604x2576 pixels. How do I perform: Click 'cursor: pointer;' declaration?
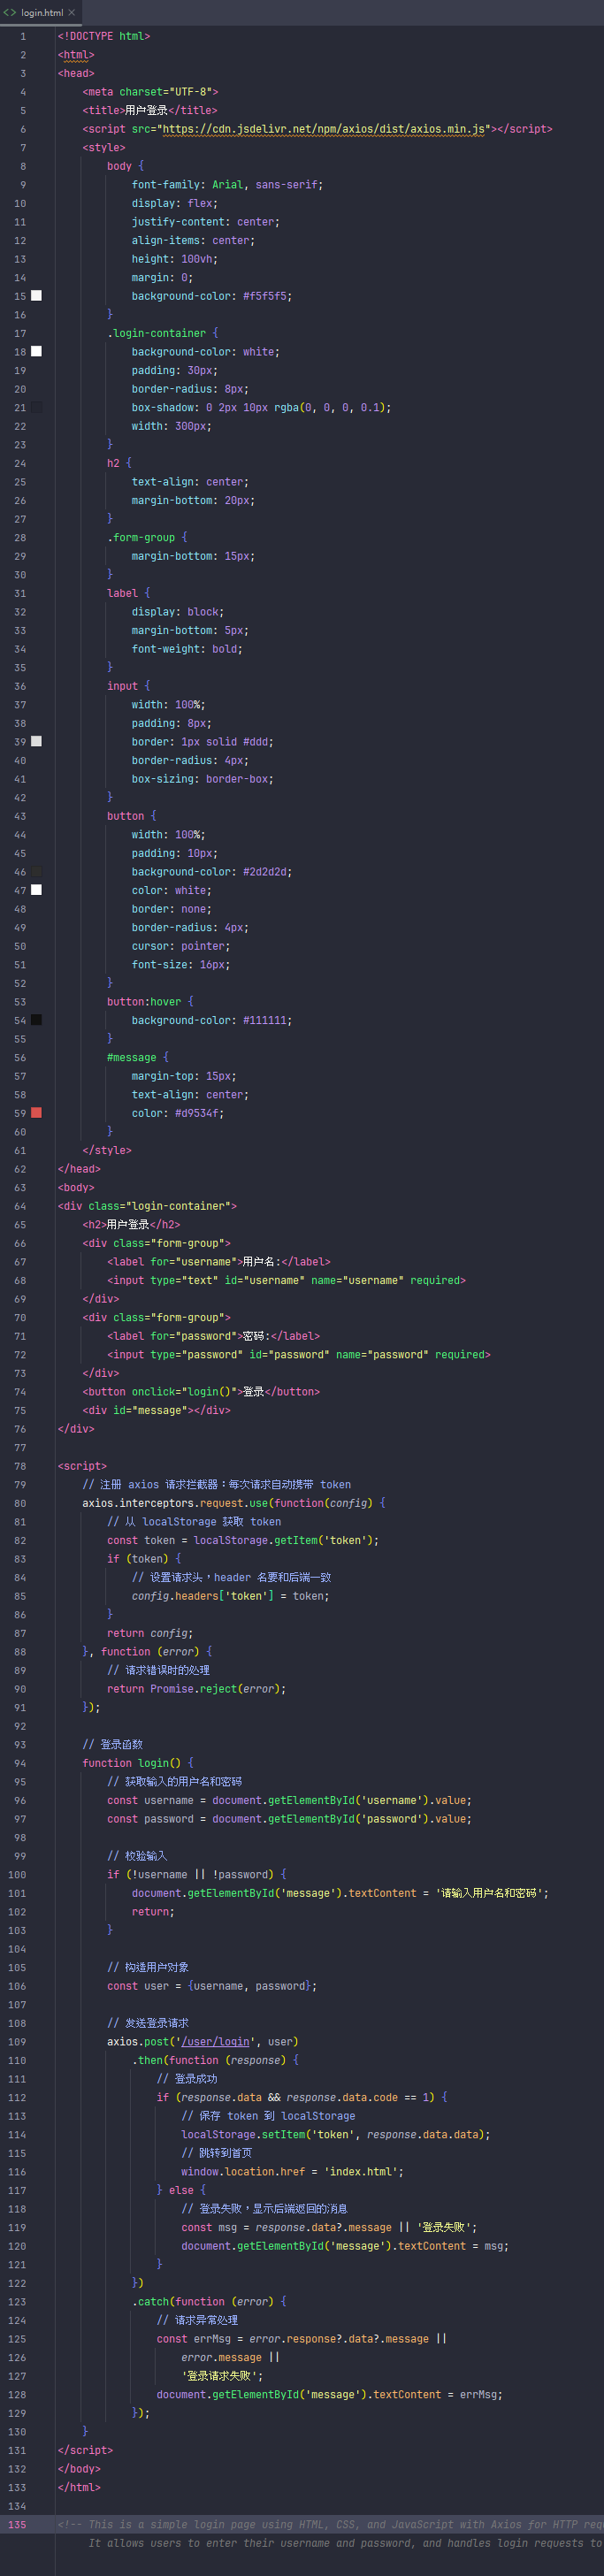point(181,946)
